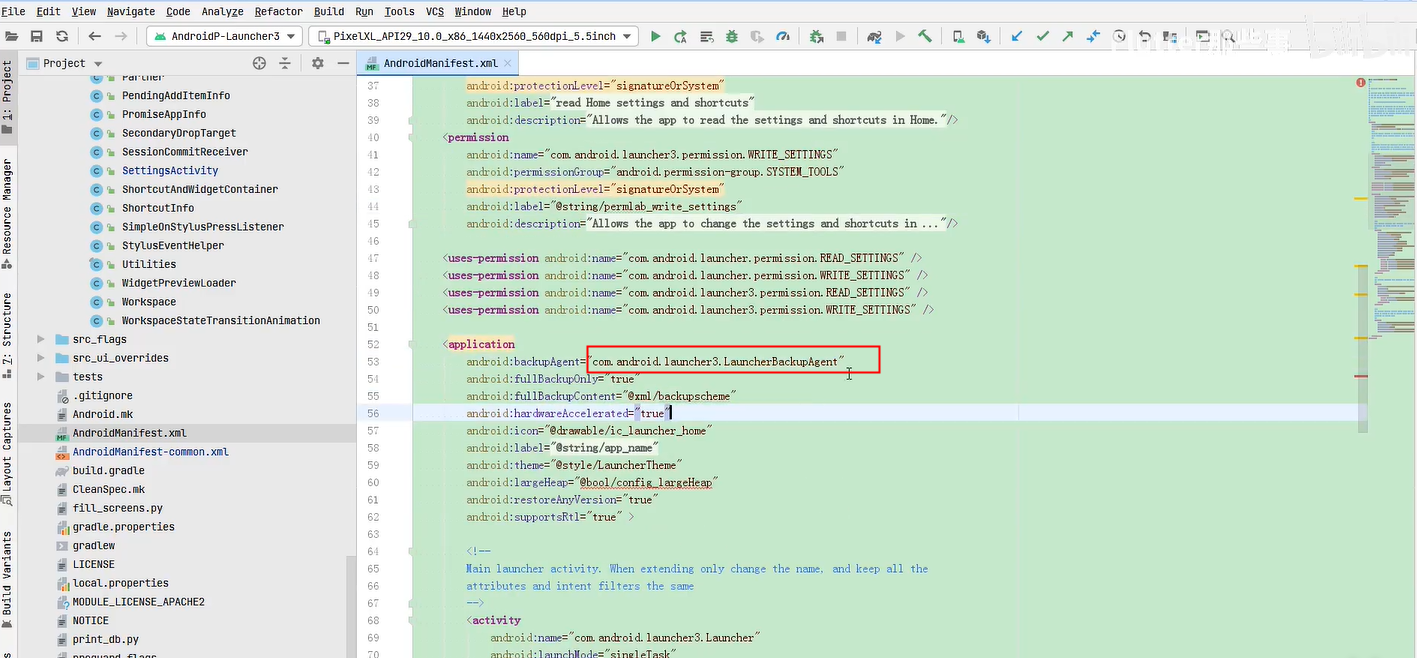Locate current file using crosshair icon

(x=259, y=63)
